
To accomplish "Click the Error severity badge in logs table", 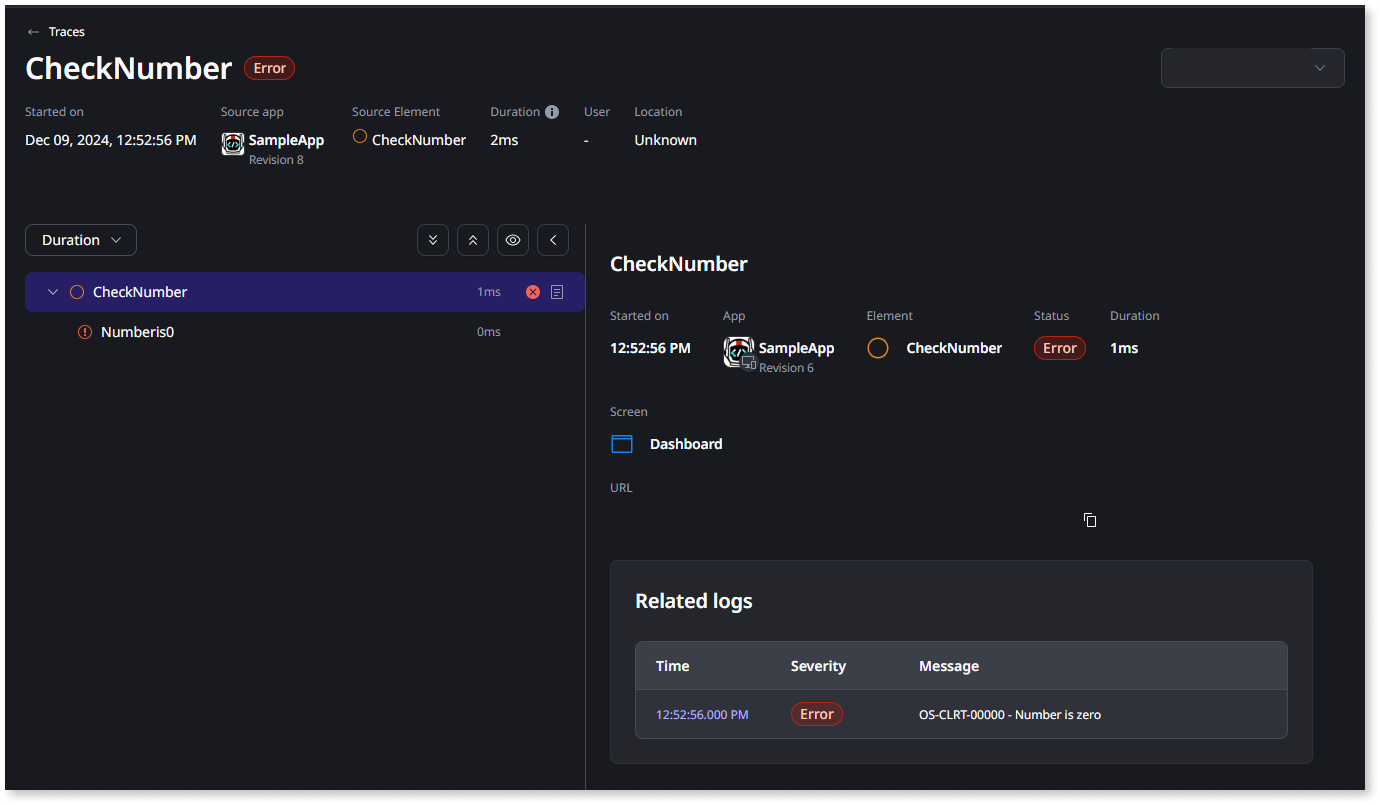I will (817, 714).
